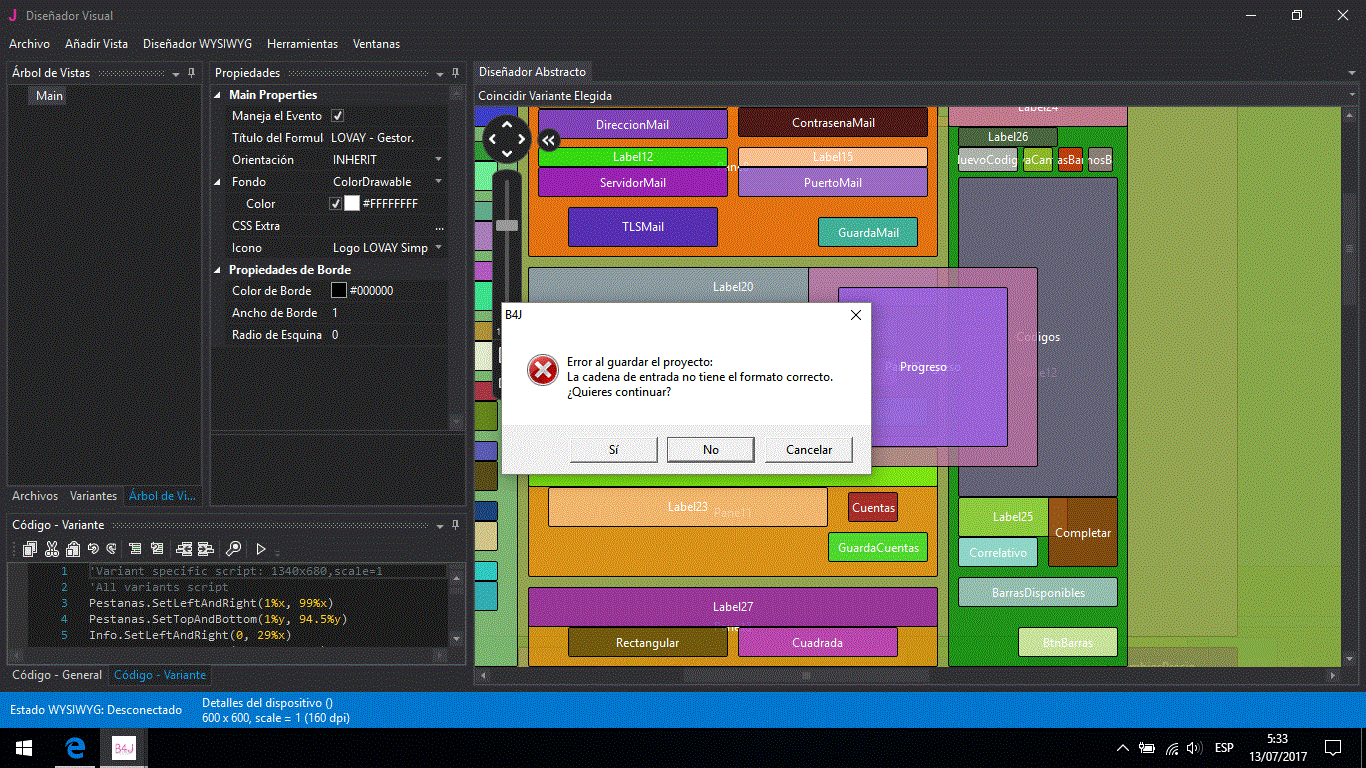Run the designer script with play icon
Image resolution: width=1366 pixels, height=768 pixels.
coord(261,548)
